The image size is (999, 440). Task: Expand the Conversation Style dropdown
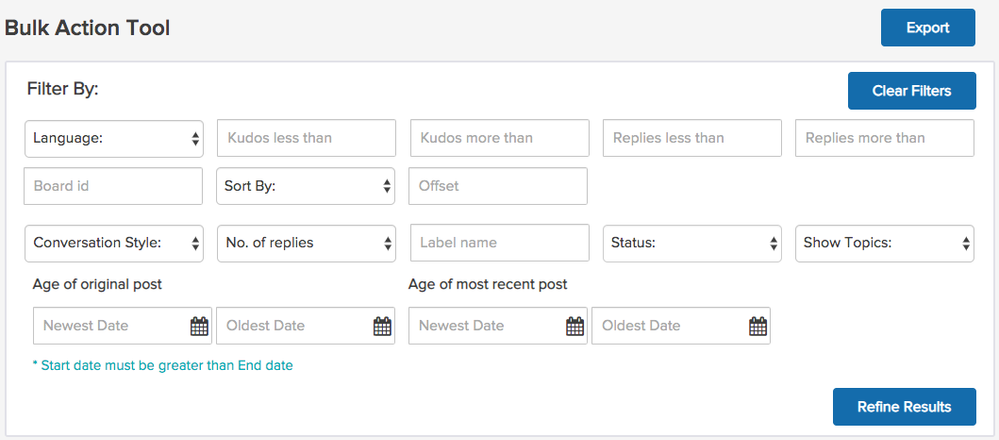coord(114,243)
